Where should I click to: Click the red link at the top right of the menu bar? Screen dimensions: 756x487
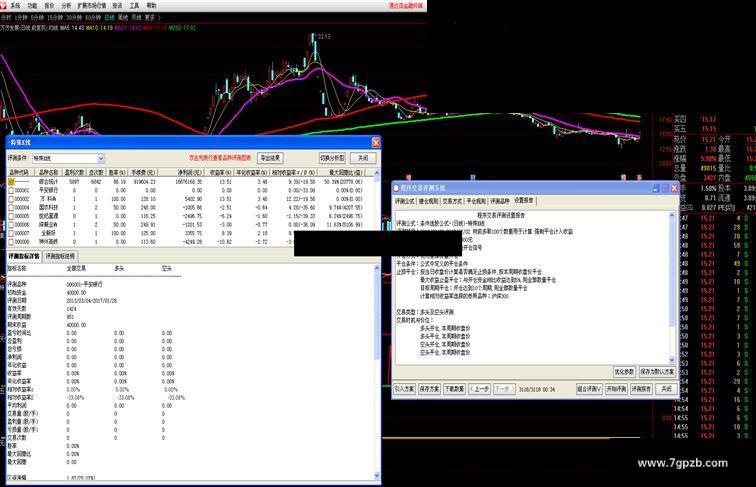(406, 6)
